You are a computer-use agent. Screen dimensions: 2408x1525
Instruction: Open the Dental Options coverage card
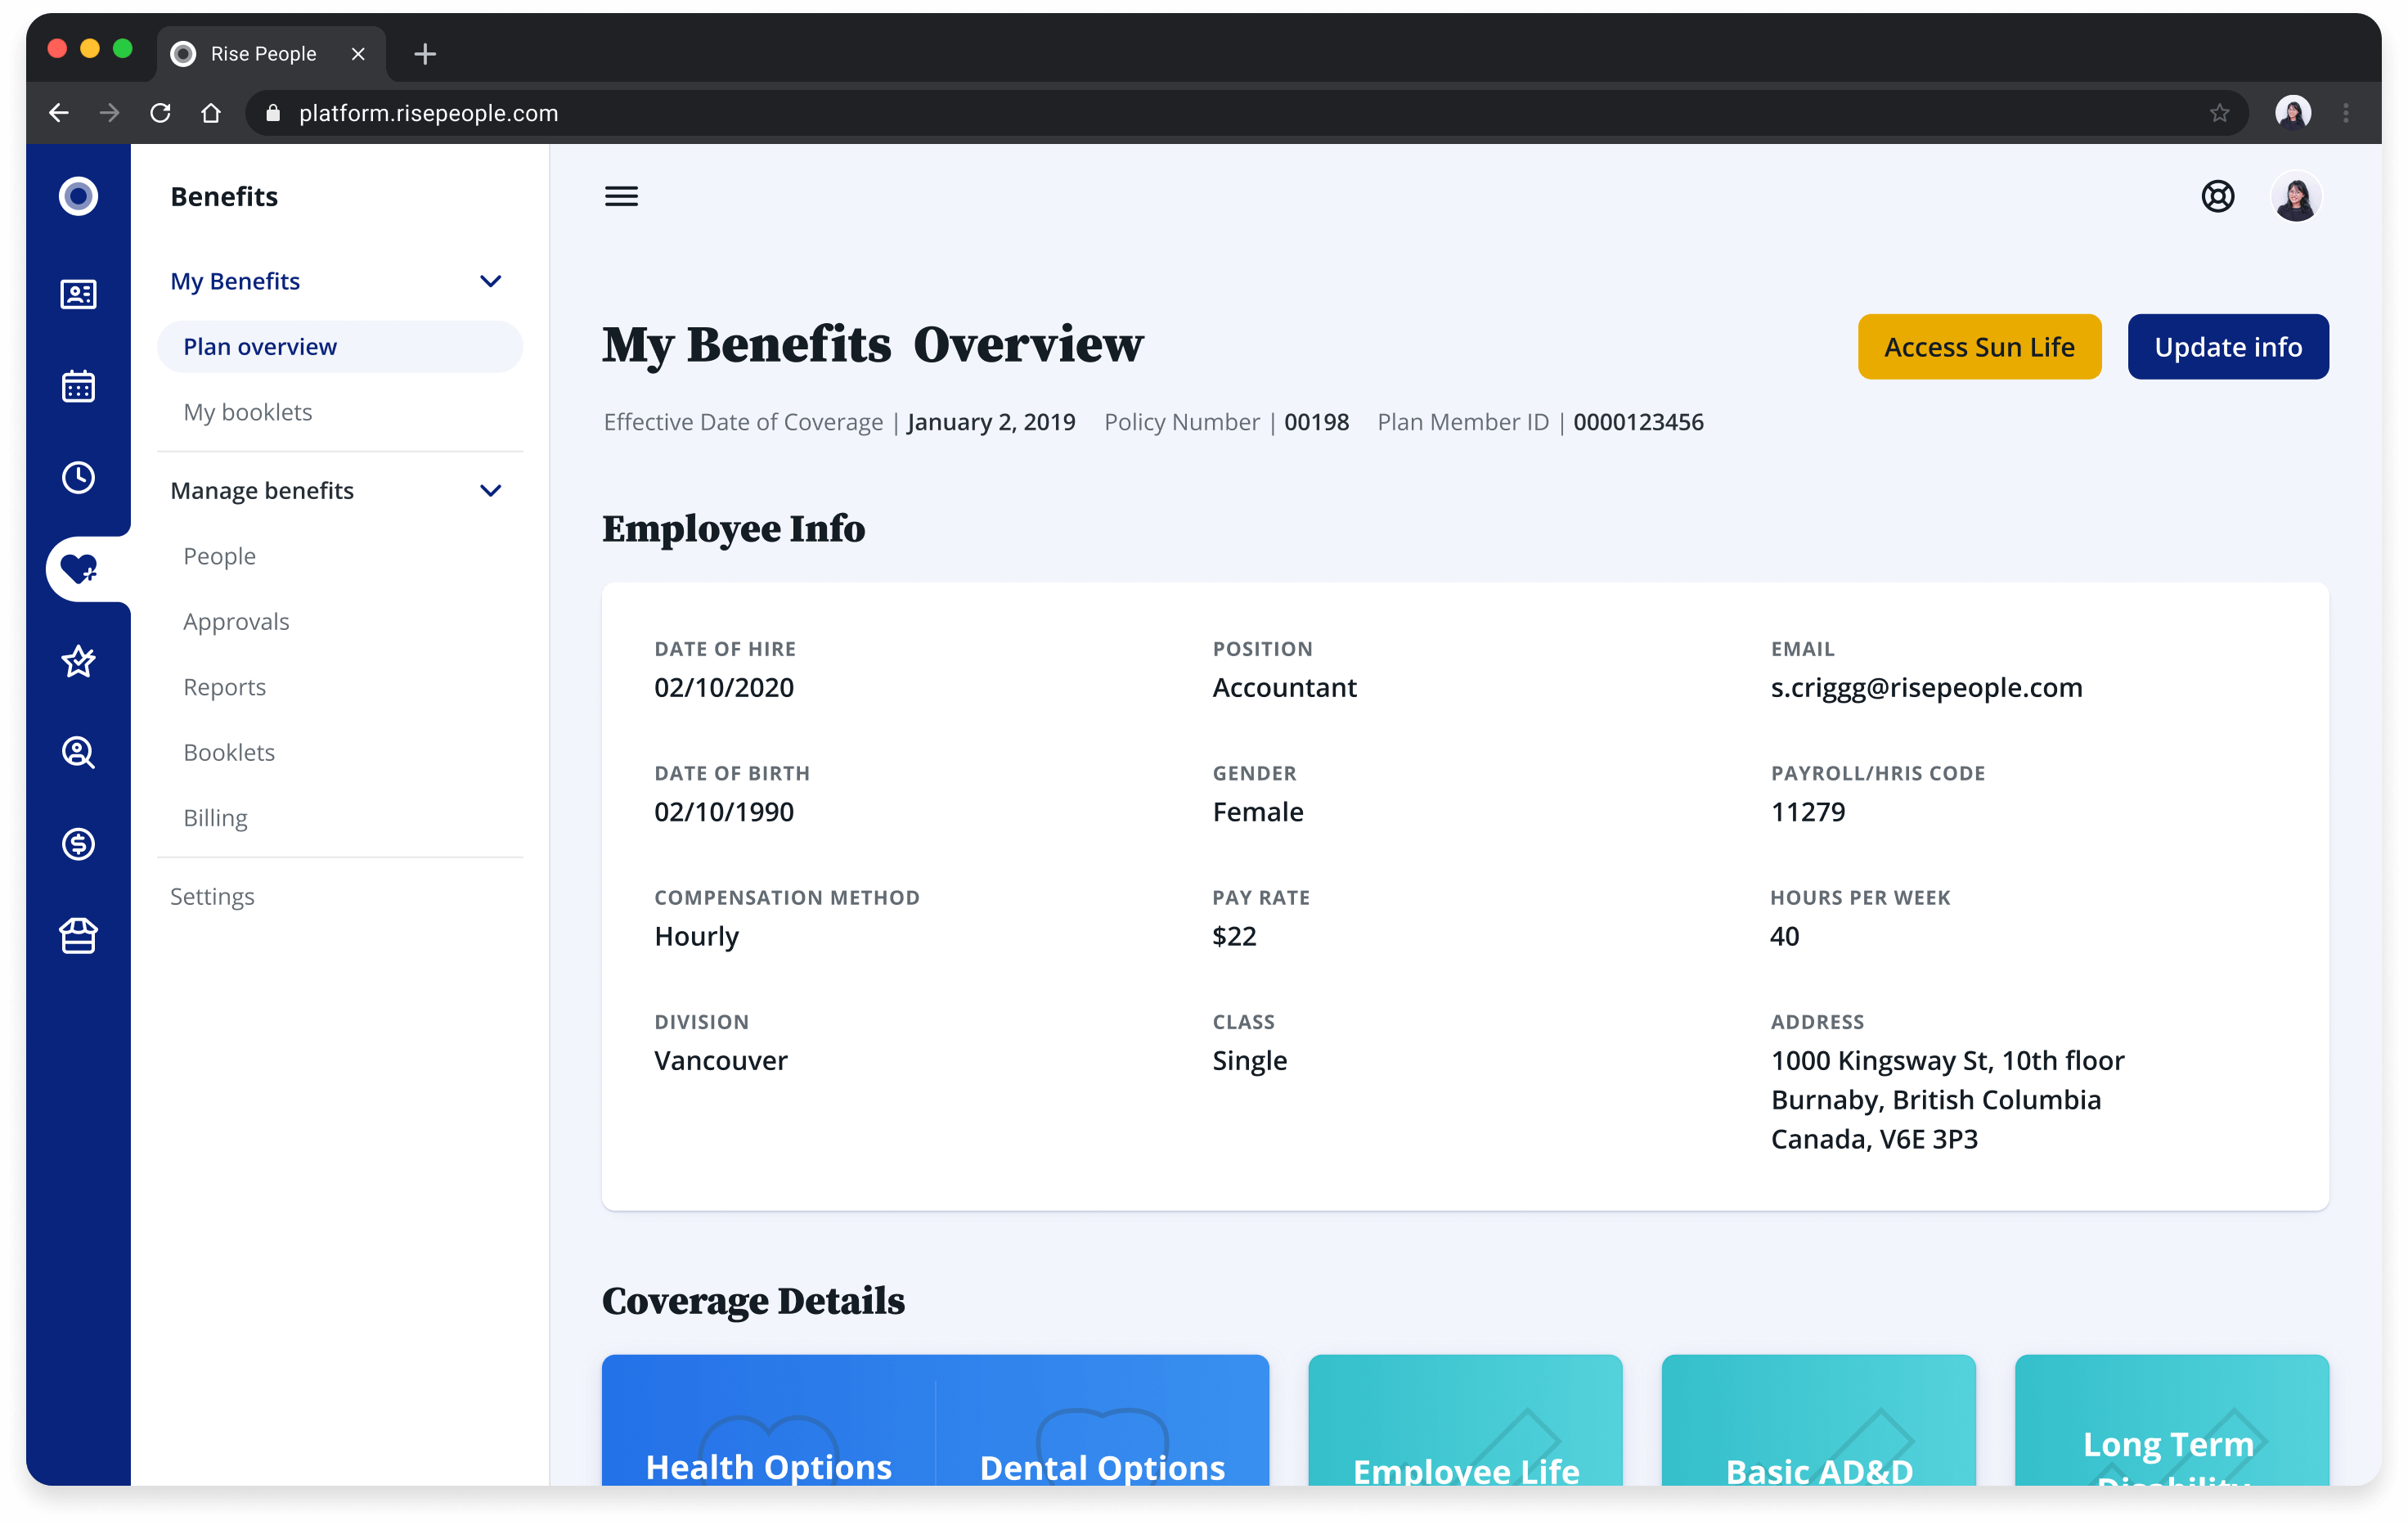click(1102, 1420)
